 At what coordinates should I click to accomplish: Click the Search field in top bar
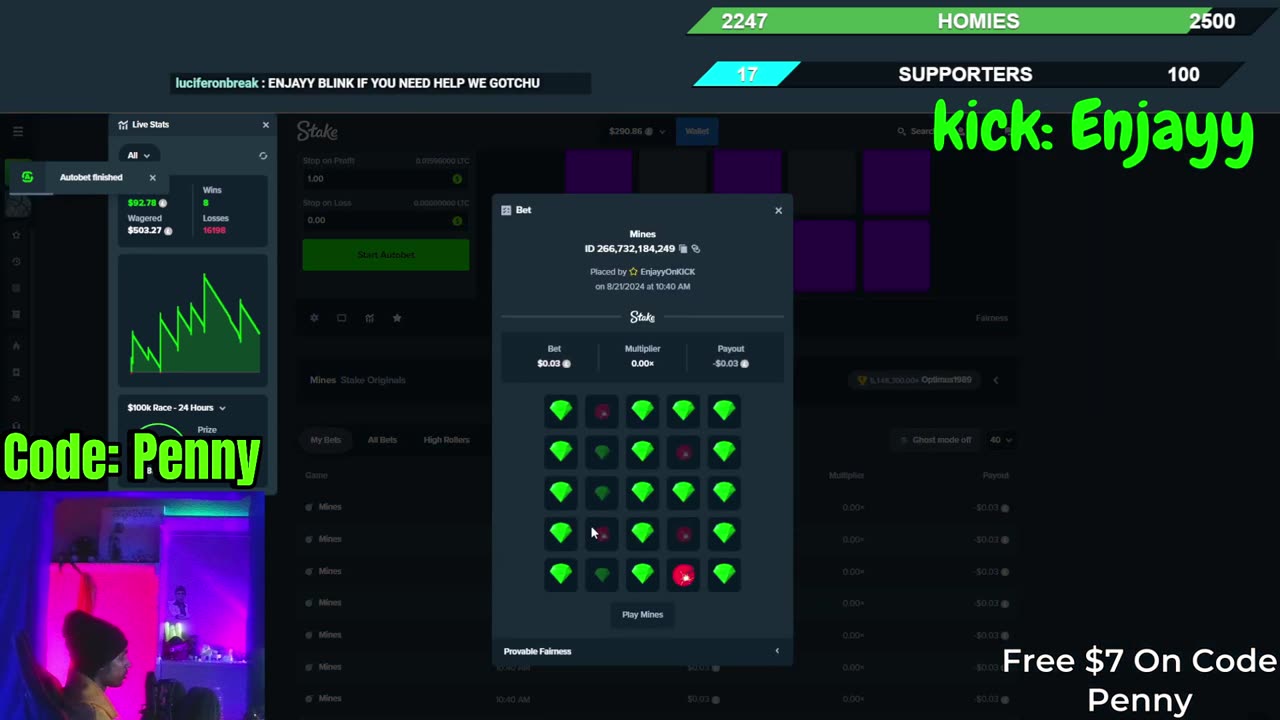pyautogui.click(x=915, y=131)
